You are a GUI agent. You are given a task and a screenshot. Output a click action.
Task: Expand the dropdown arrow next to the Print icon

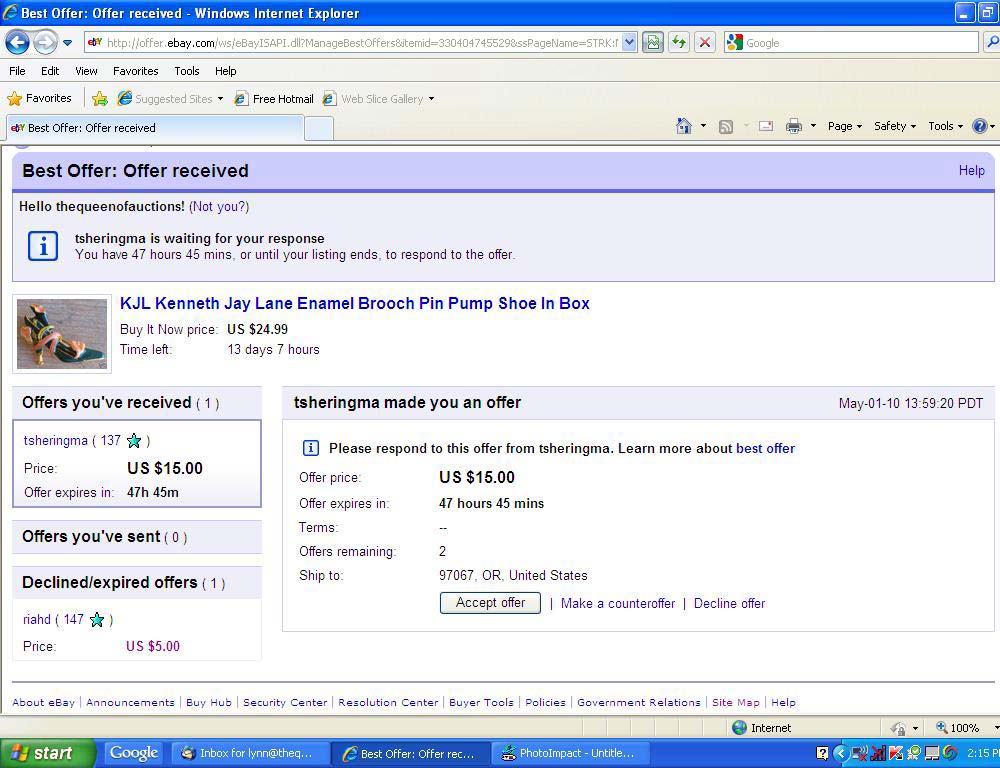pyautogui.click(x=813, y=126)
